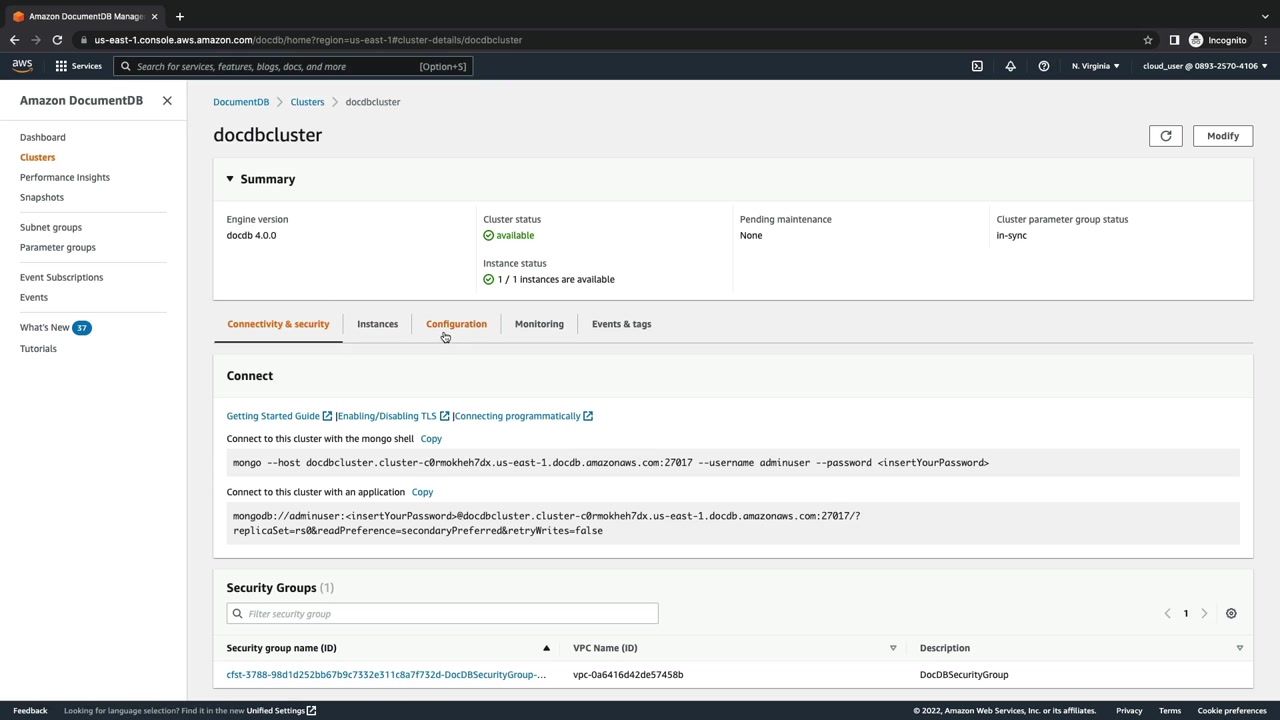The width and height of the screenshot is (1280, 720).
Task: Copy the mongo shell connection command
Action: point(431,439)
